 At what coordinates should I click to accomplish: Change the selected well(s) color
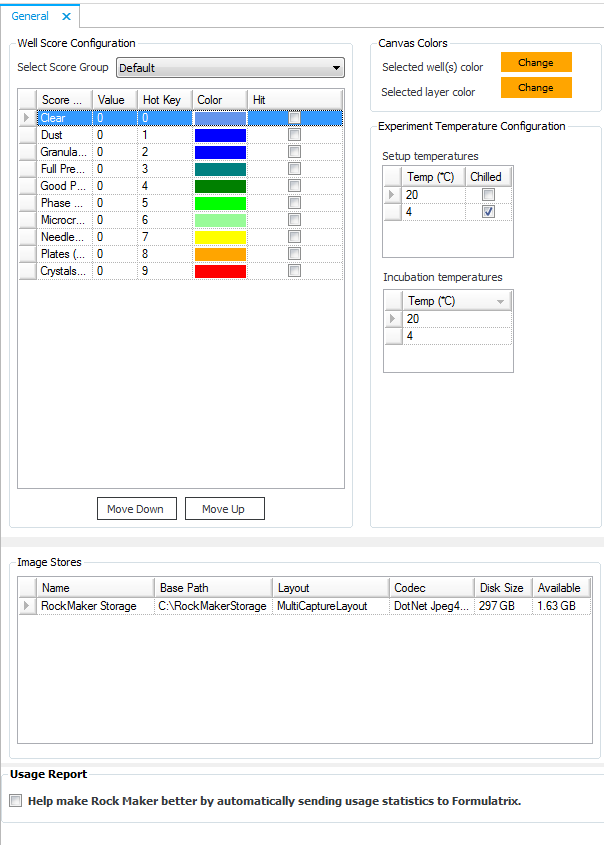535,62
